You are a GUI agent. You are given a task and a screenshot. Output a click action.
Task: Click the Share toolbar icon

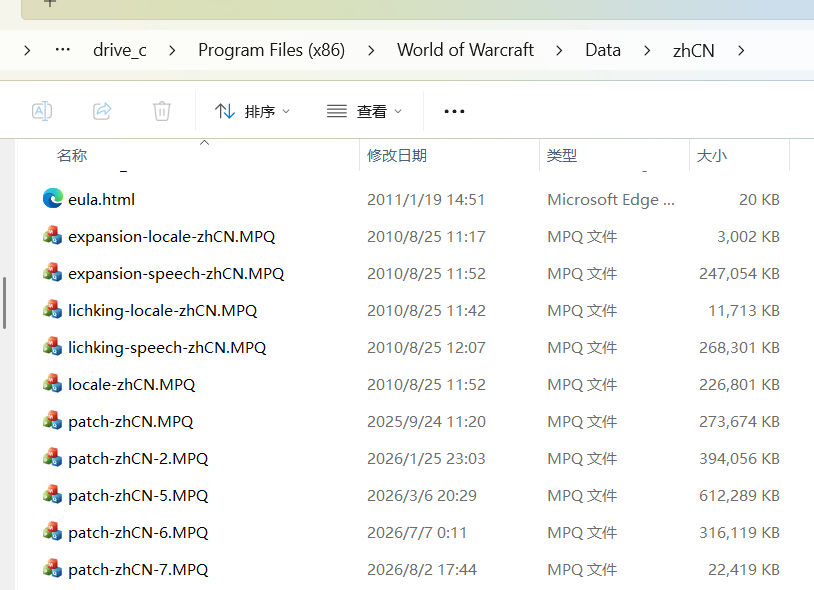coord(102,111)
